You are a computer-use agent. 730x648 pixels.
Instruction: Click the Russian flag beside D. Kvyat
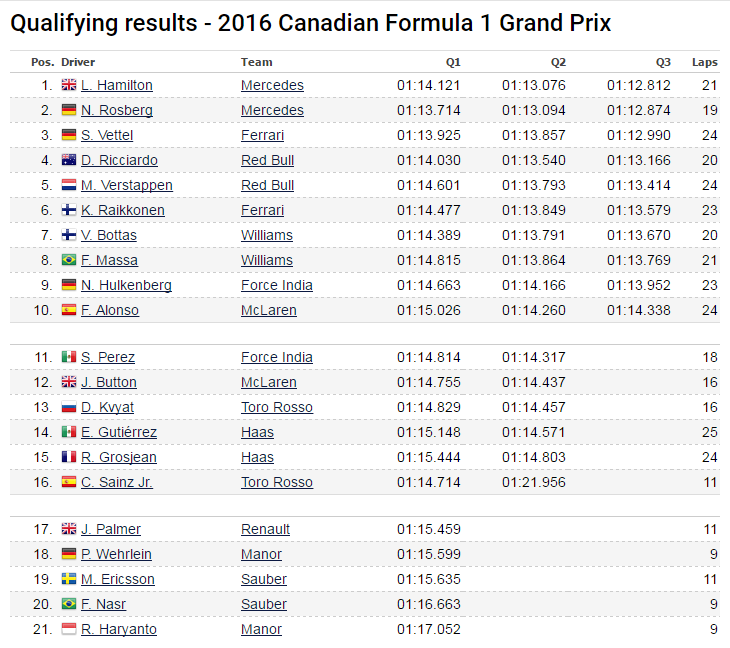69,407
